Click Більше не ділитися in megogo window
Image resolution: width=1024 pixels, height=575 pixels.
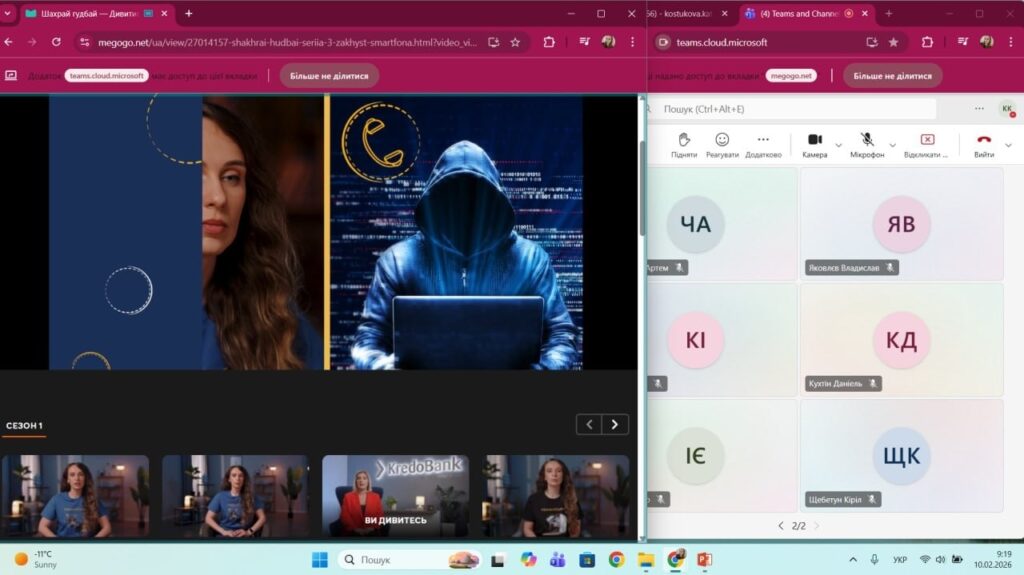point(329,76)
